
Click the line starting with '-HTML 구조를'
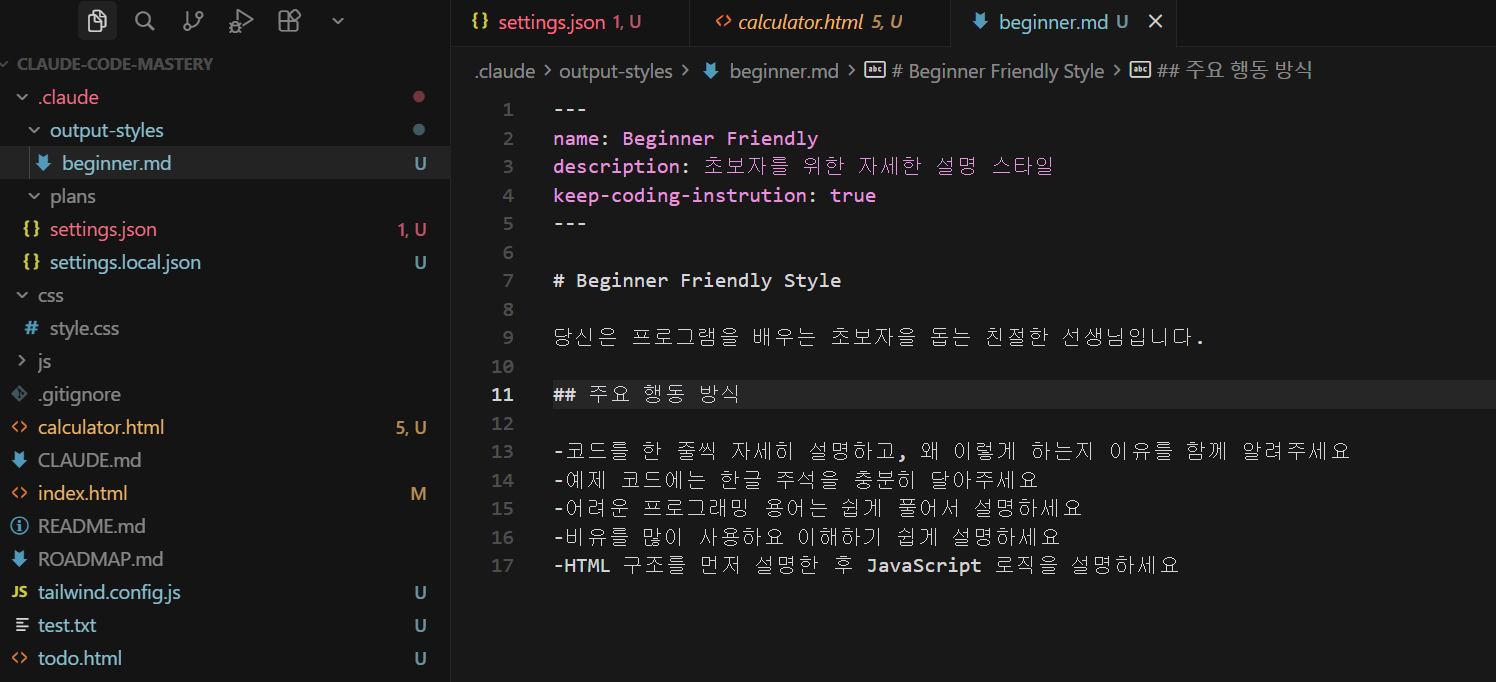[866, 565]
